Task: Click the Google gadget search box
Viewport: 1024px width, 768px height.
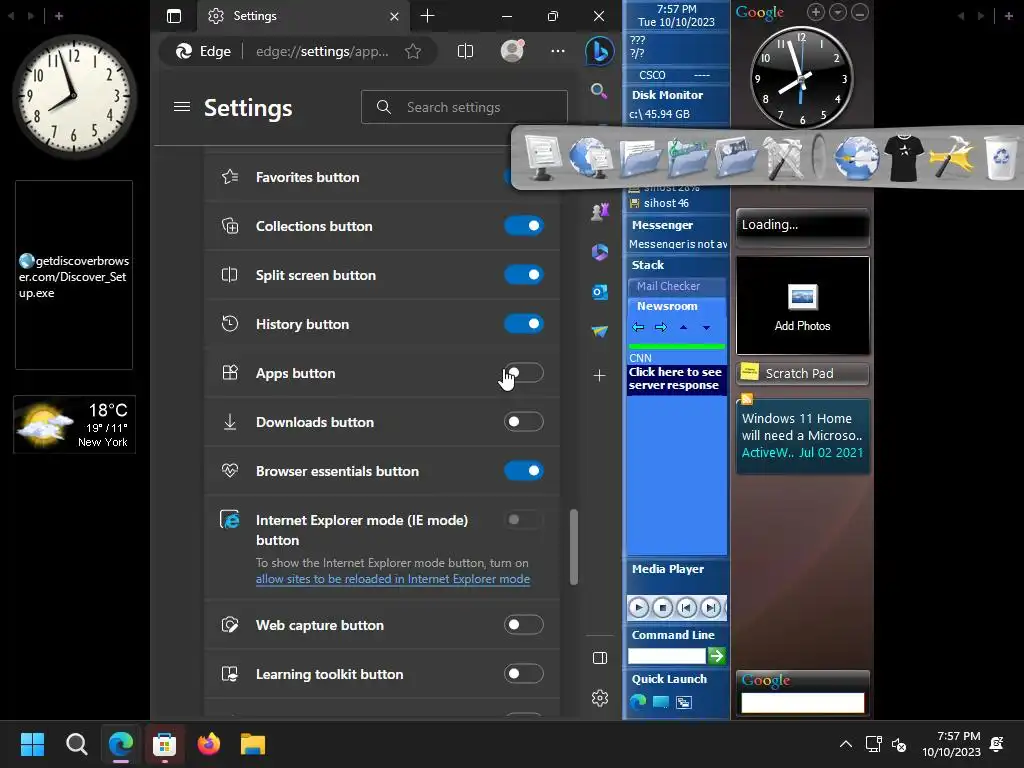Action: click(803, 703)
